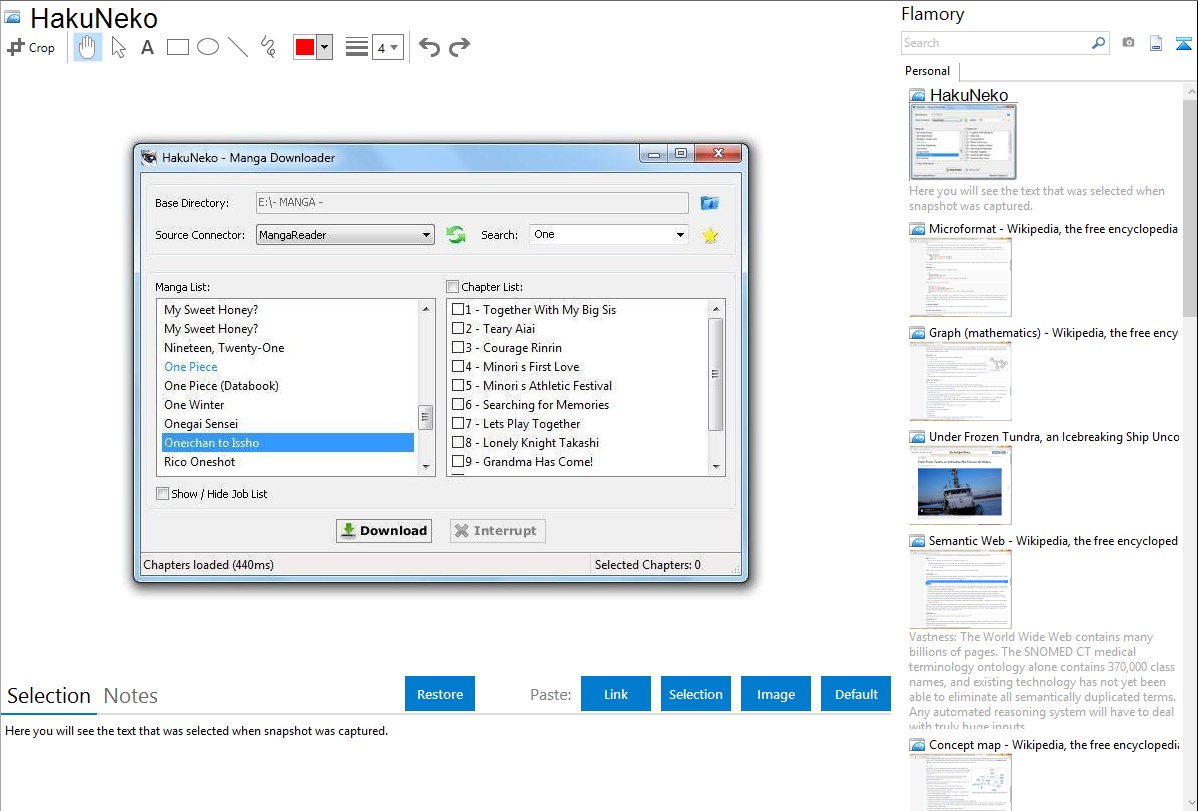This screenshot has height=811, width=1198.
Task: Paste as Link button
Action: (616, 693)
